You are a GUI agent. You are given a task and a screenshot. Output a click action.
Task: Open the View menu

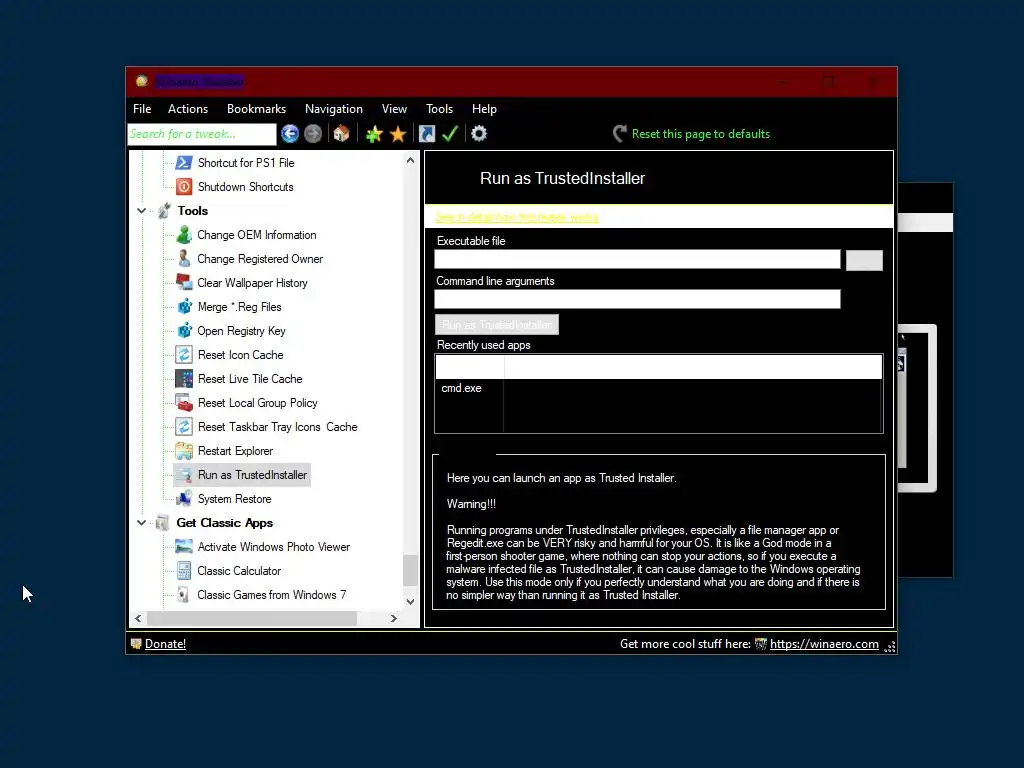(x=394, y=109)
